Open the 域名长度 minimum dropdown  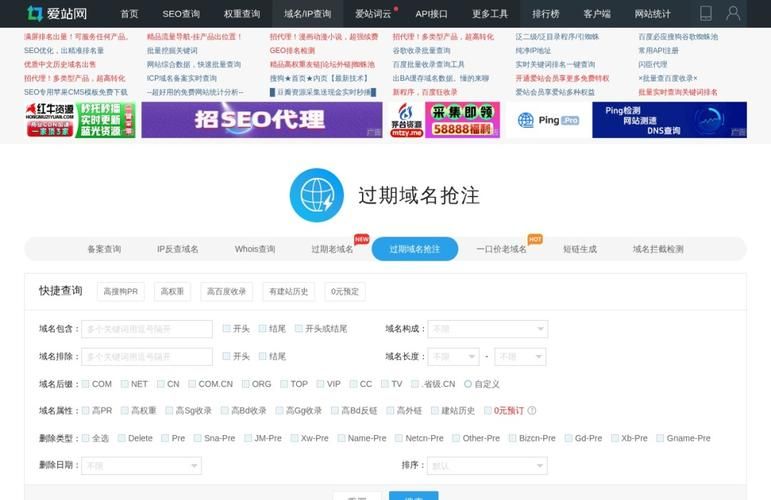tap(453, 356)
